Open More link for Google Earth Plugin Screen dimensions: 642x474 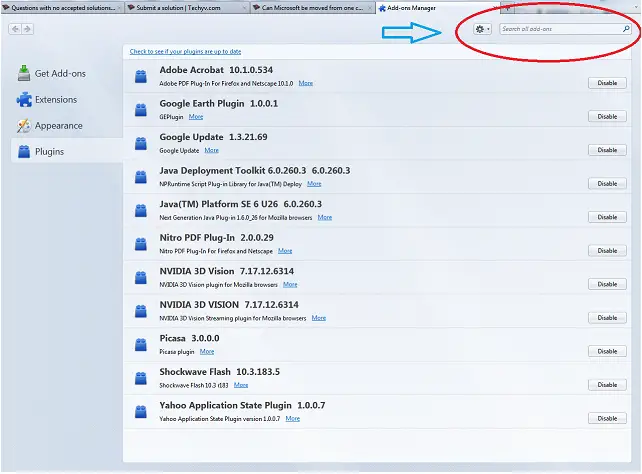pyautogui.click(x=196, y=117)
